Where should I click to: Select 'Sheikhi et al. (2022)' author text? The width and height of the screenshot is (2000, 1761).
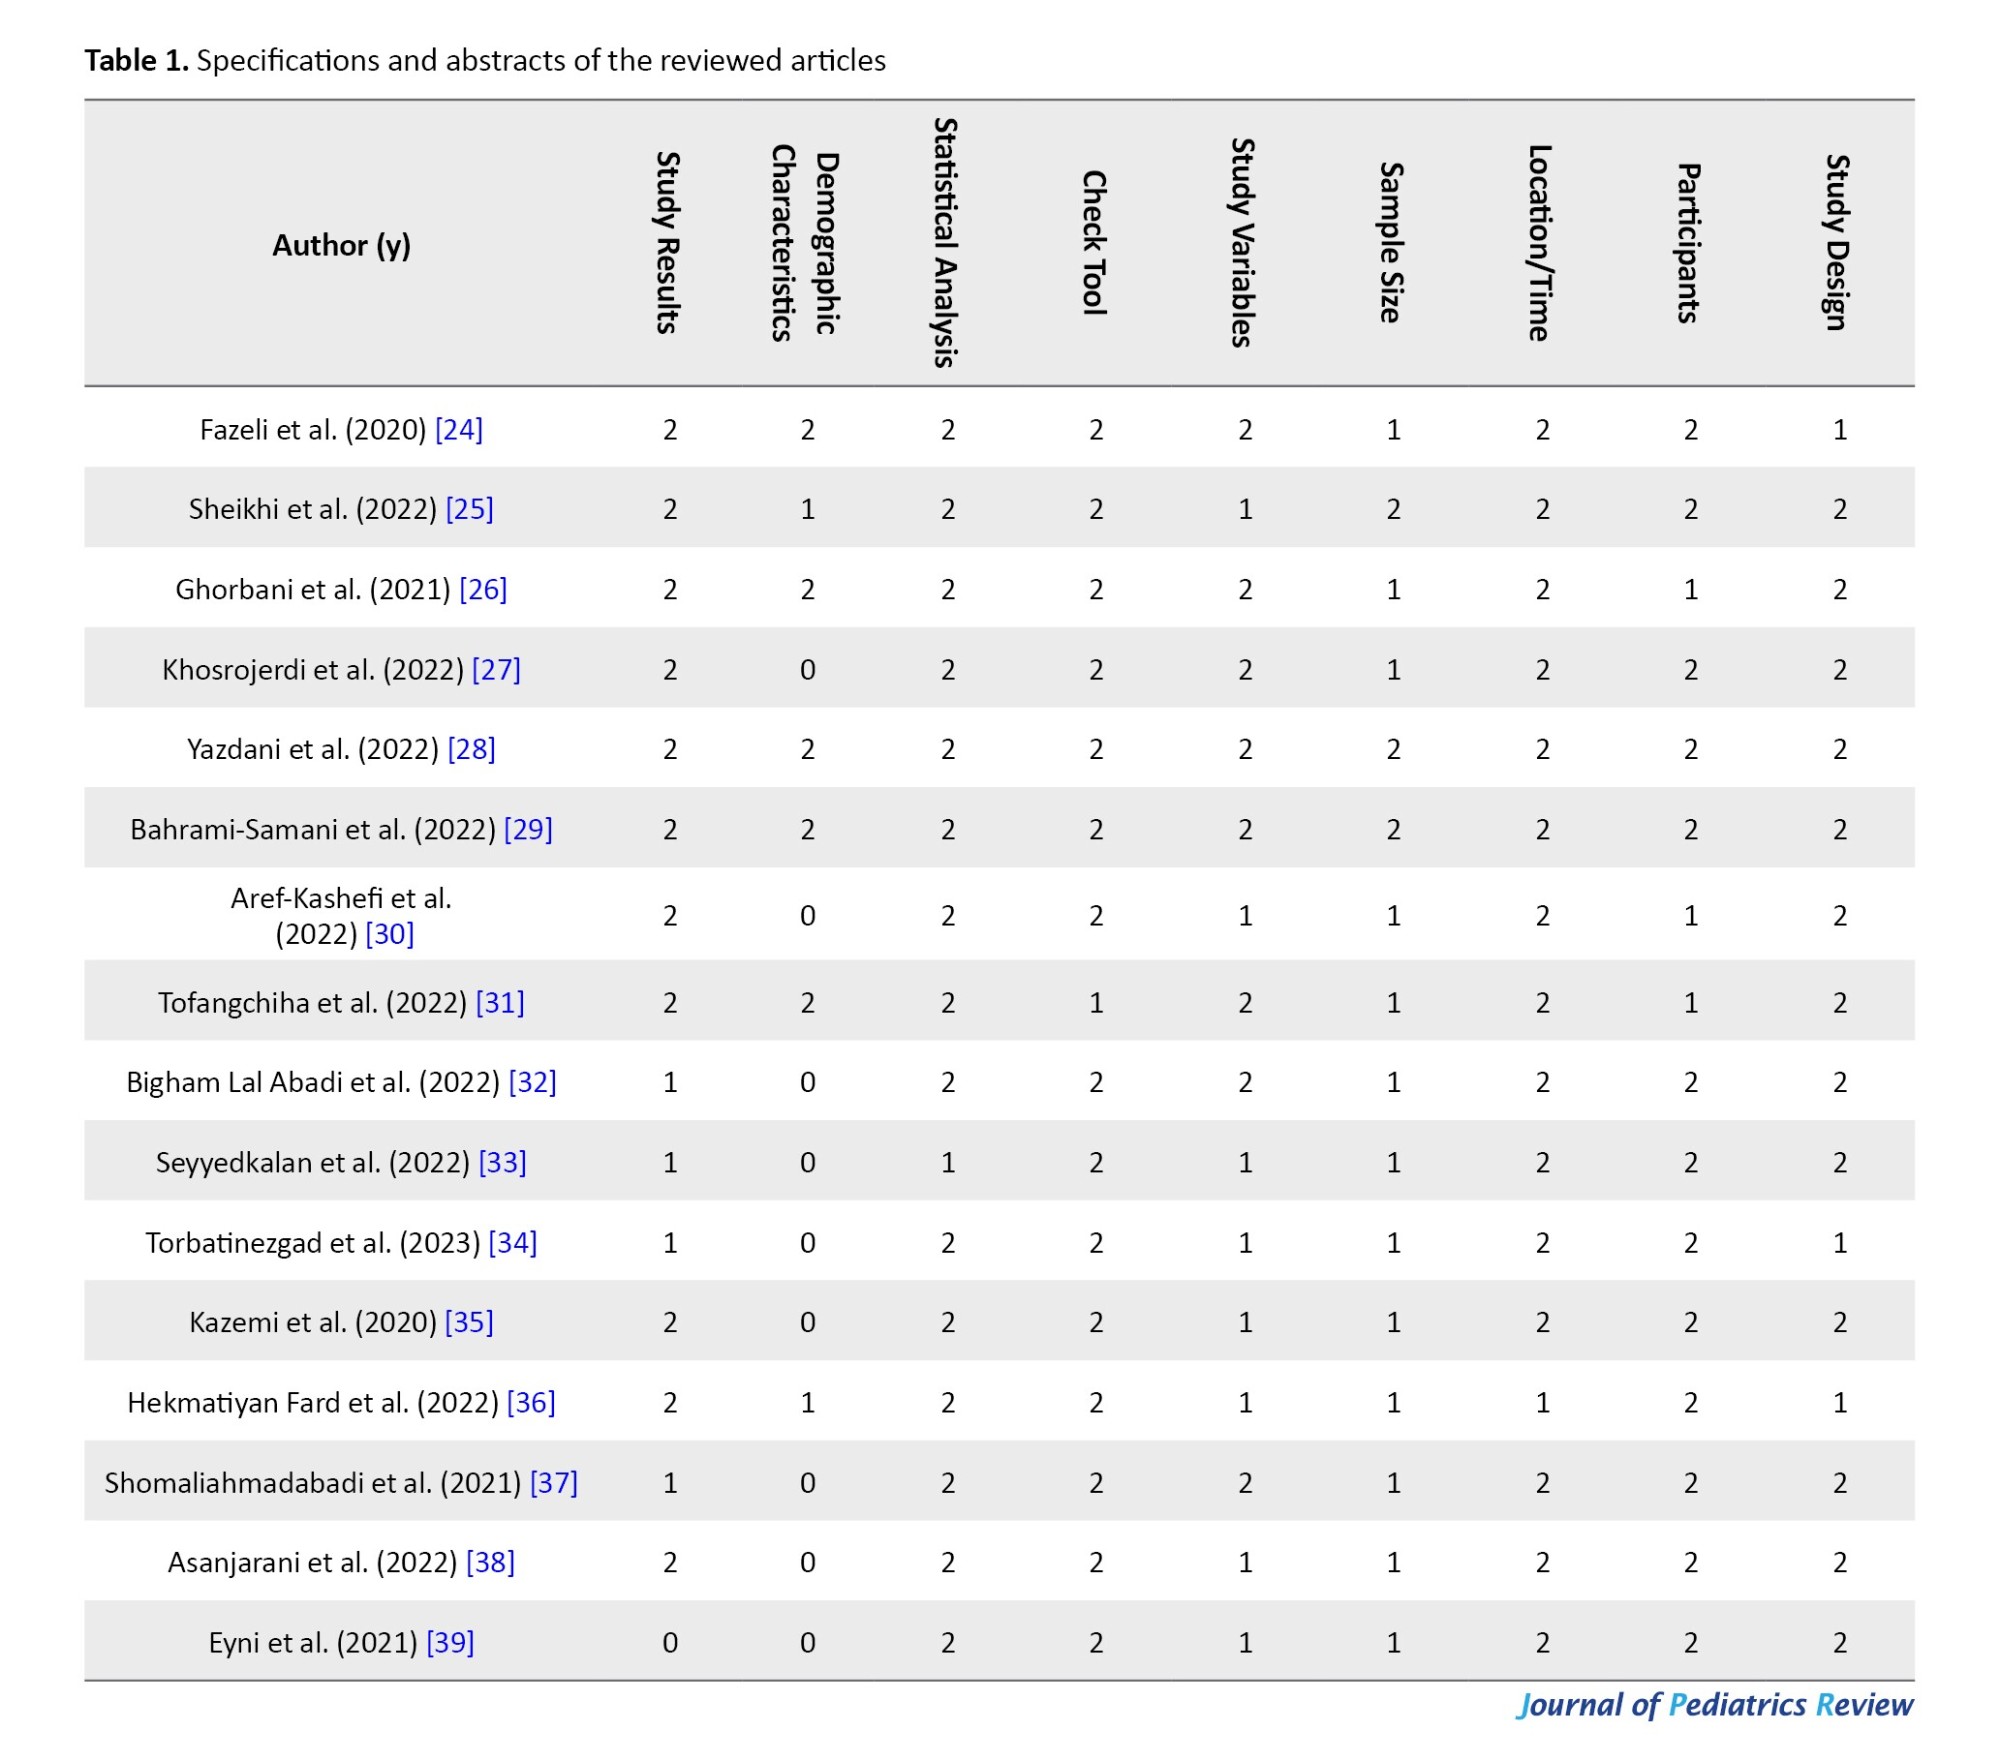313,509
